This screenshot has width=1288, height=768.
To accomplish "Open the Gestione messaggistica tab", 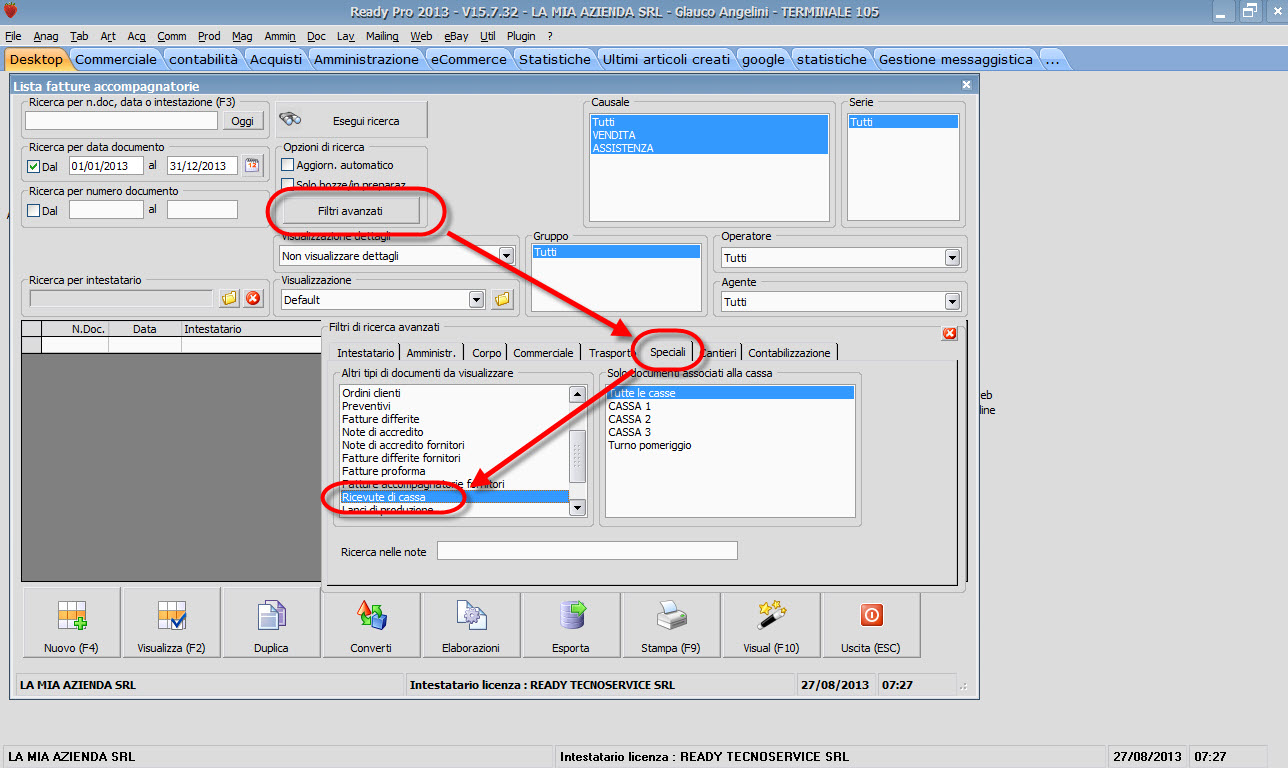I will coord(956,59).
